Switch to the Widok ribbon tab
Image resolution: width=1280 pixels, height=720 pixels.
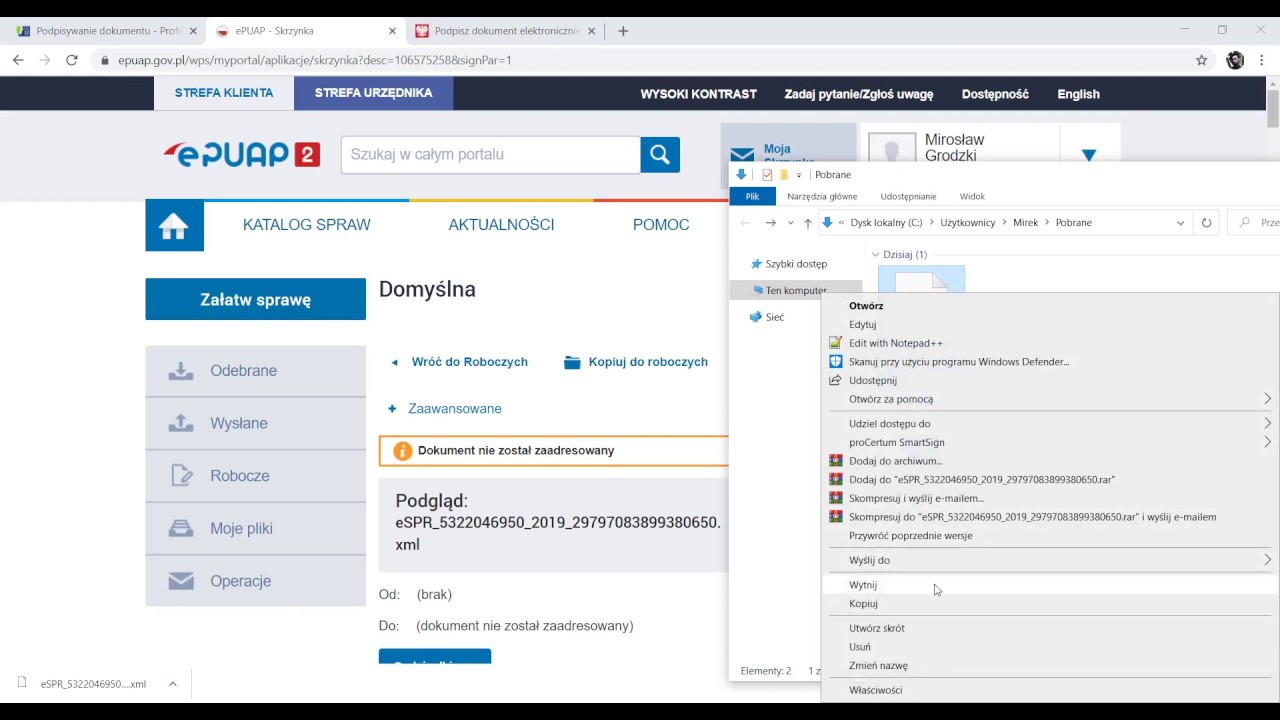pos(972,196)
